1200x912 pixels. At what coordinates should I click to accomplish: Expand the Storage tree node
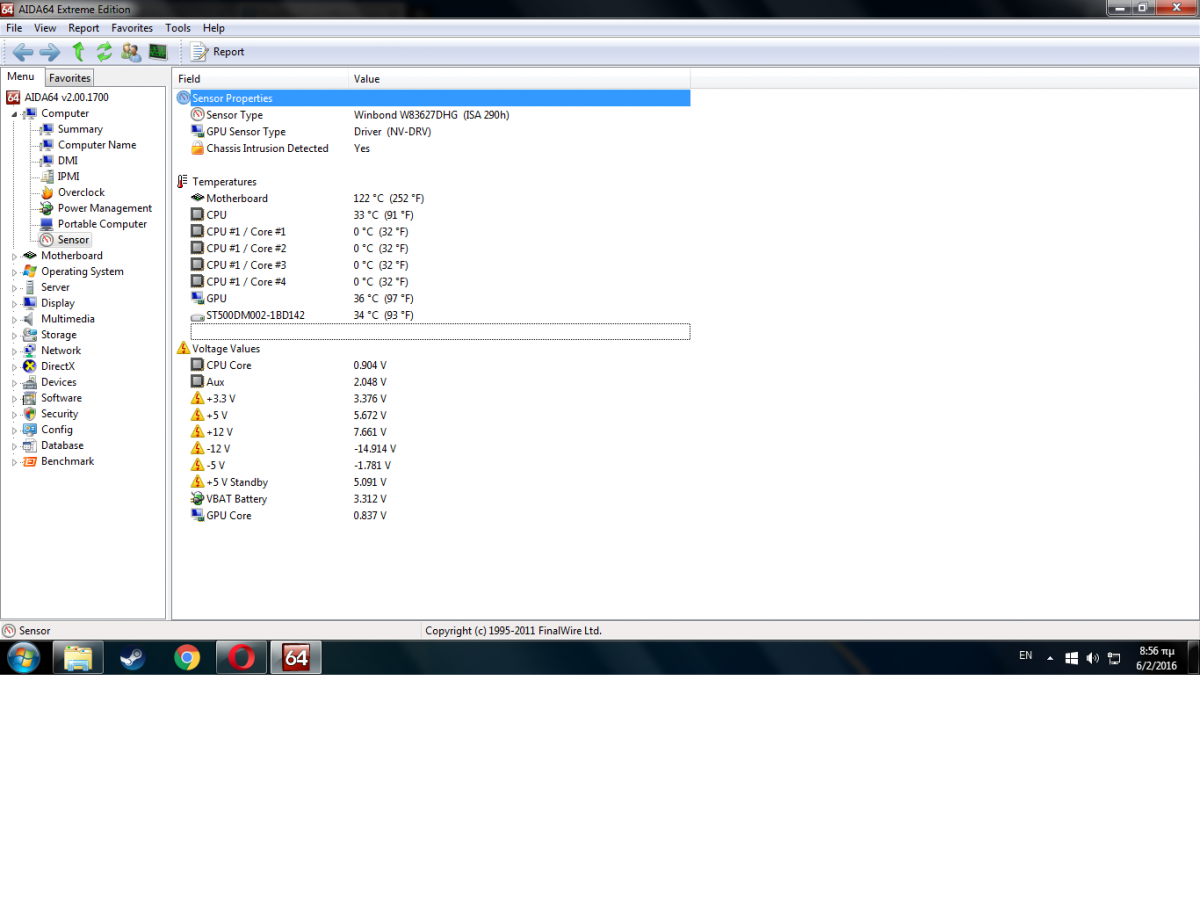coord(14,336)
